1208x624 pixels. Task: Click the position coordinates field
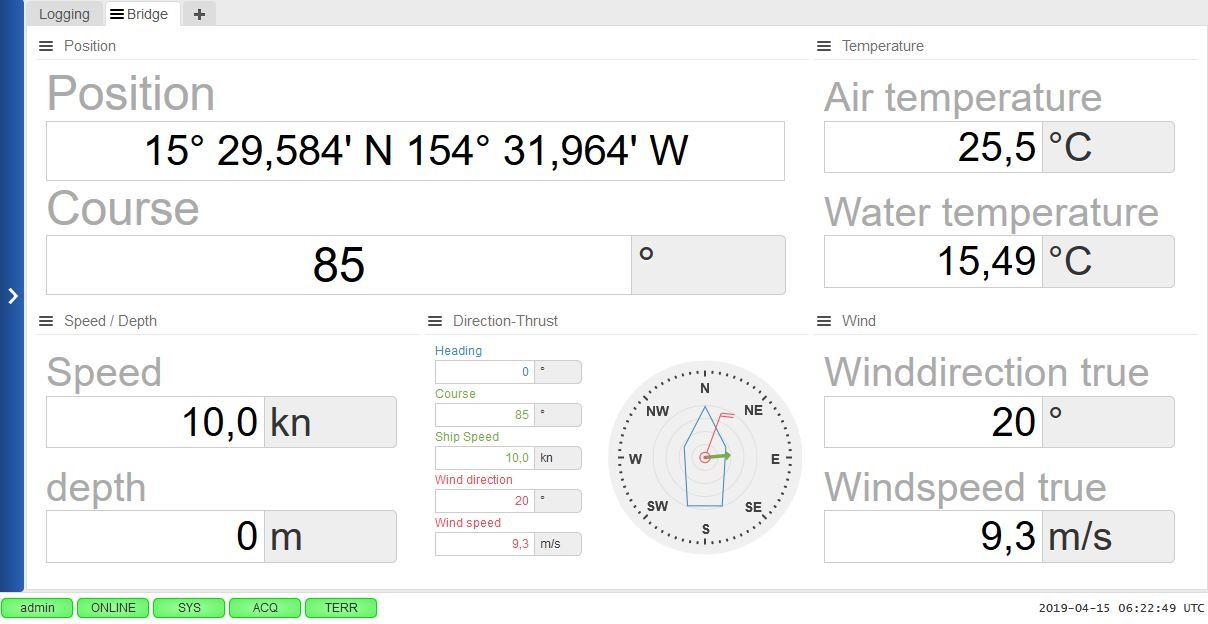click(415, 151)
